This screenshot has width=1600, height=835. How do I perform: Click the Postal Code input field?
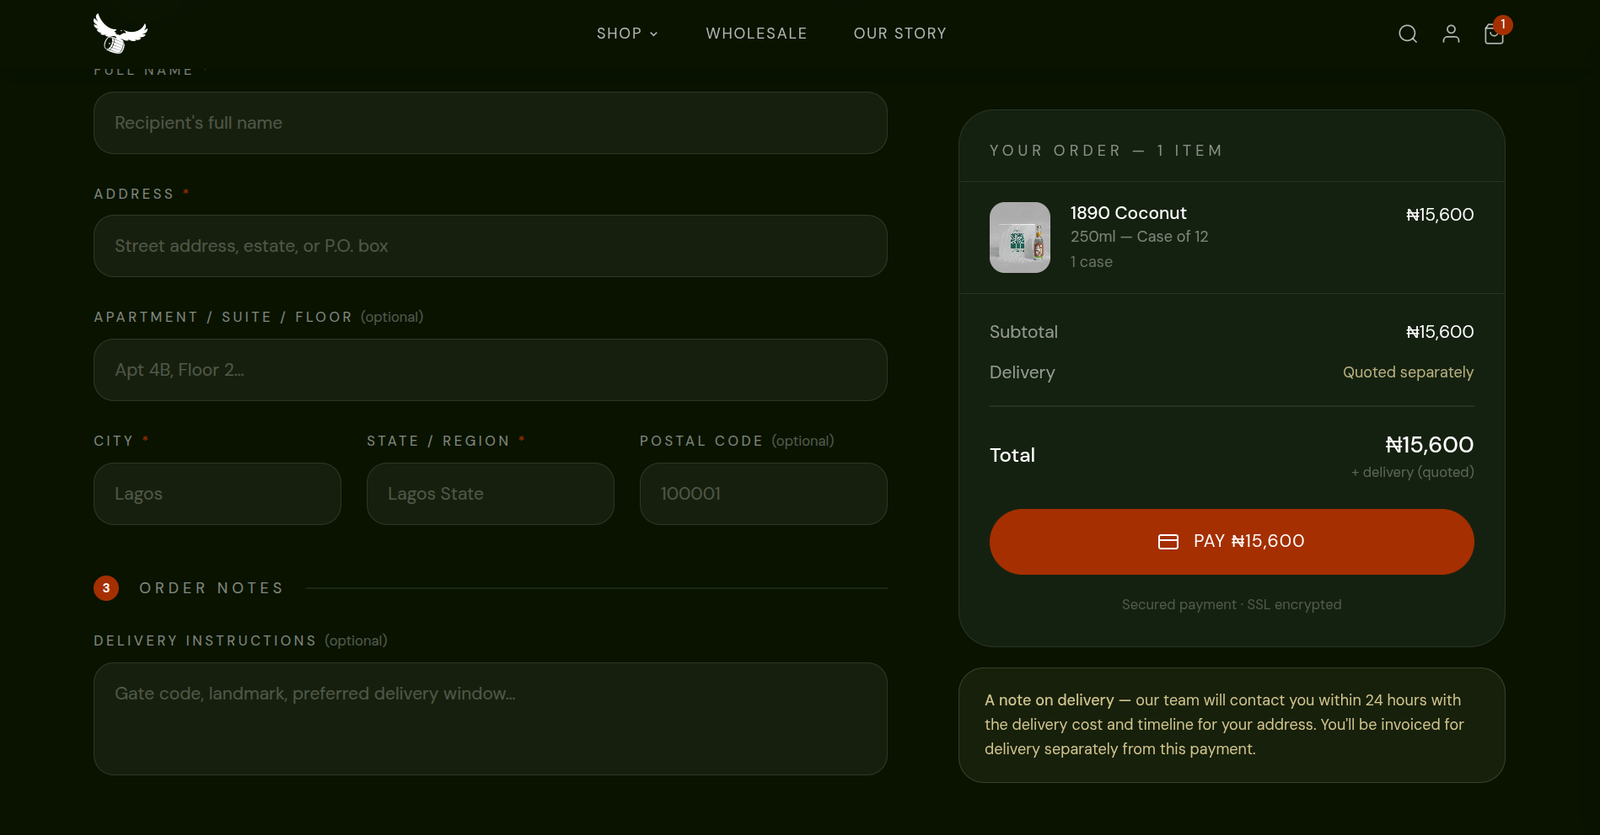click(x=763, y=494)
